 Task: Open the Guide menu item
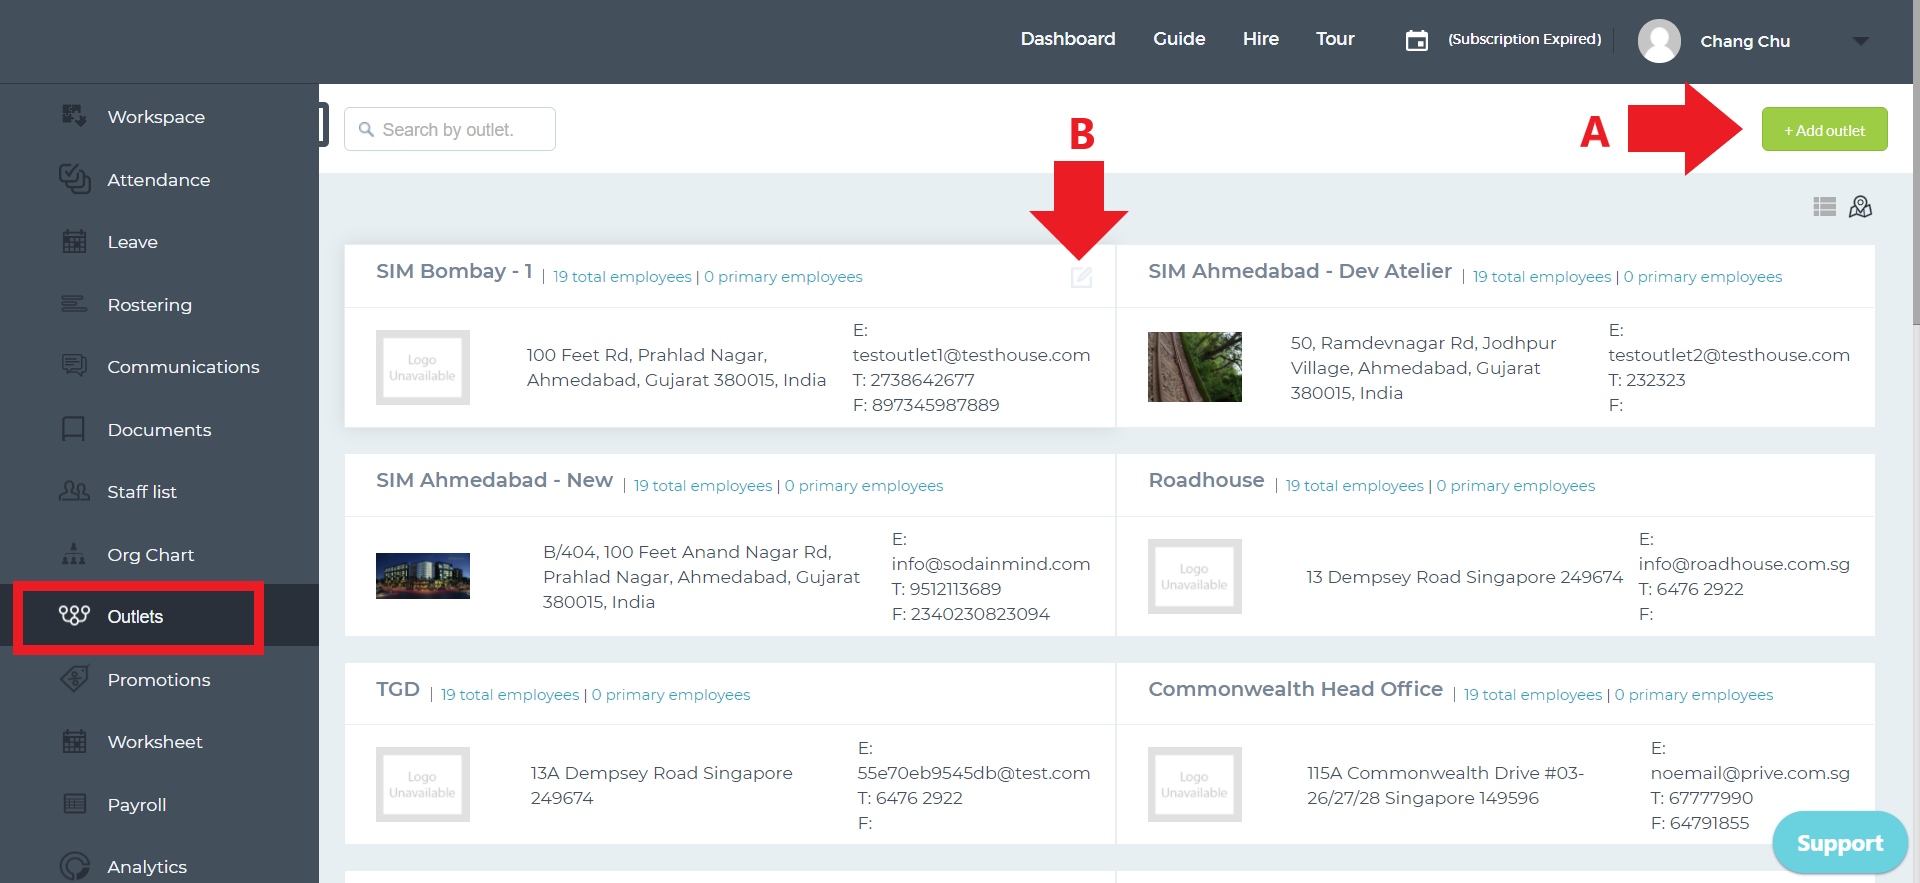point(1179,39)
